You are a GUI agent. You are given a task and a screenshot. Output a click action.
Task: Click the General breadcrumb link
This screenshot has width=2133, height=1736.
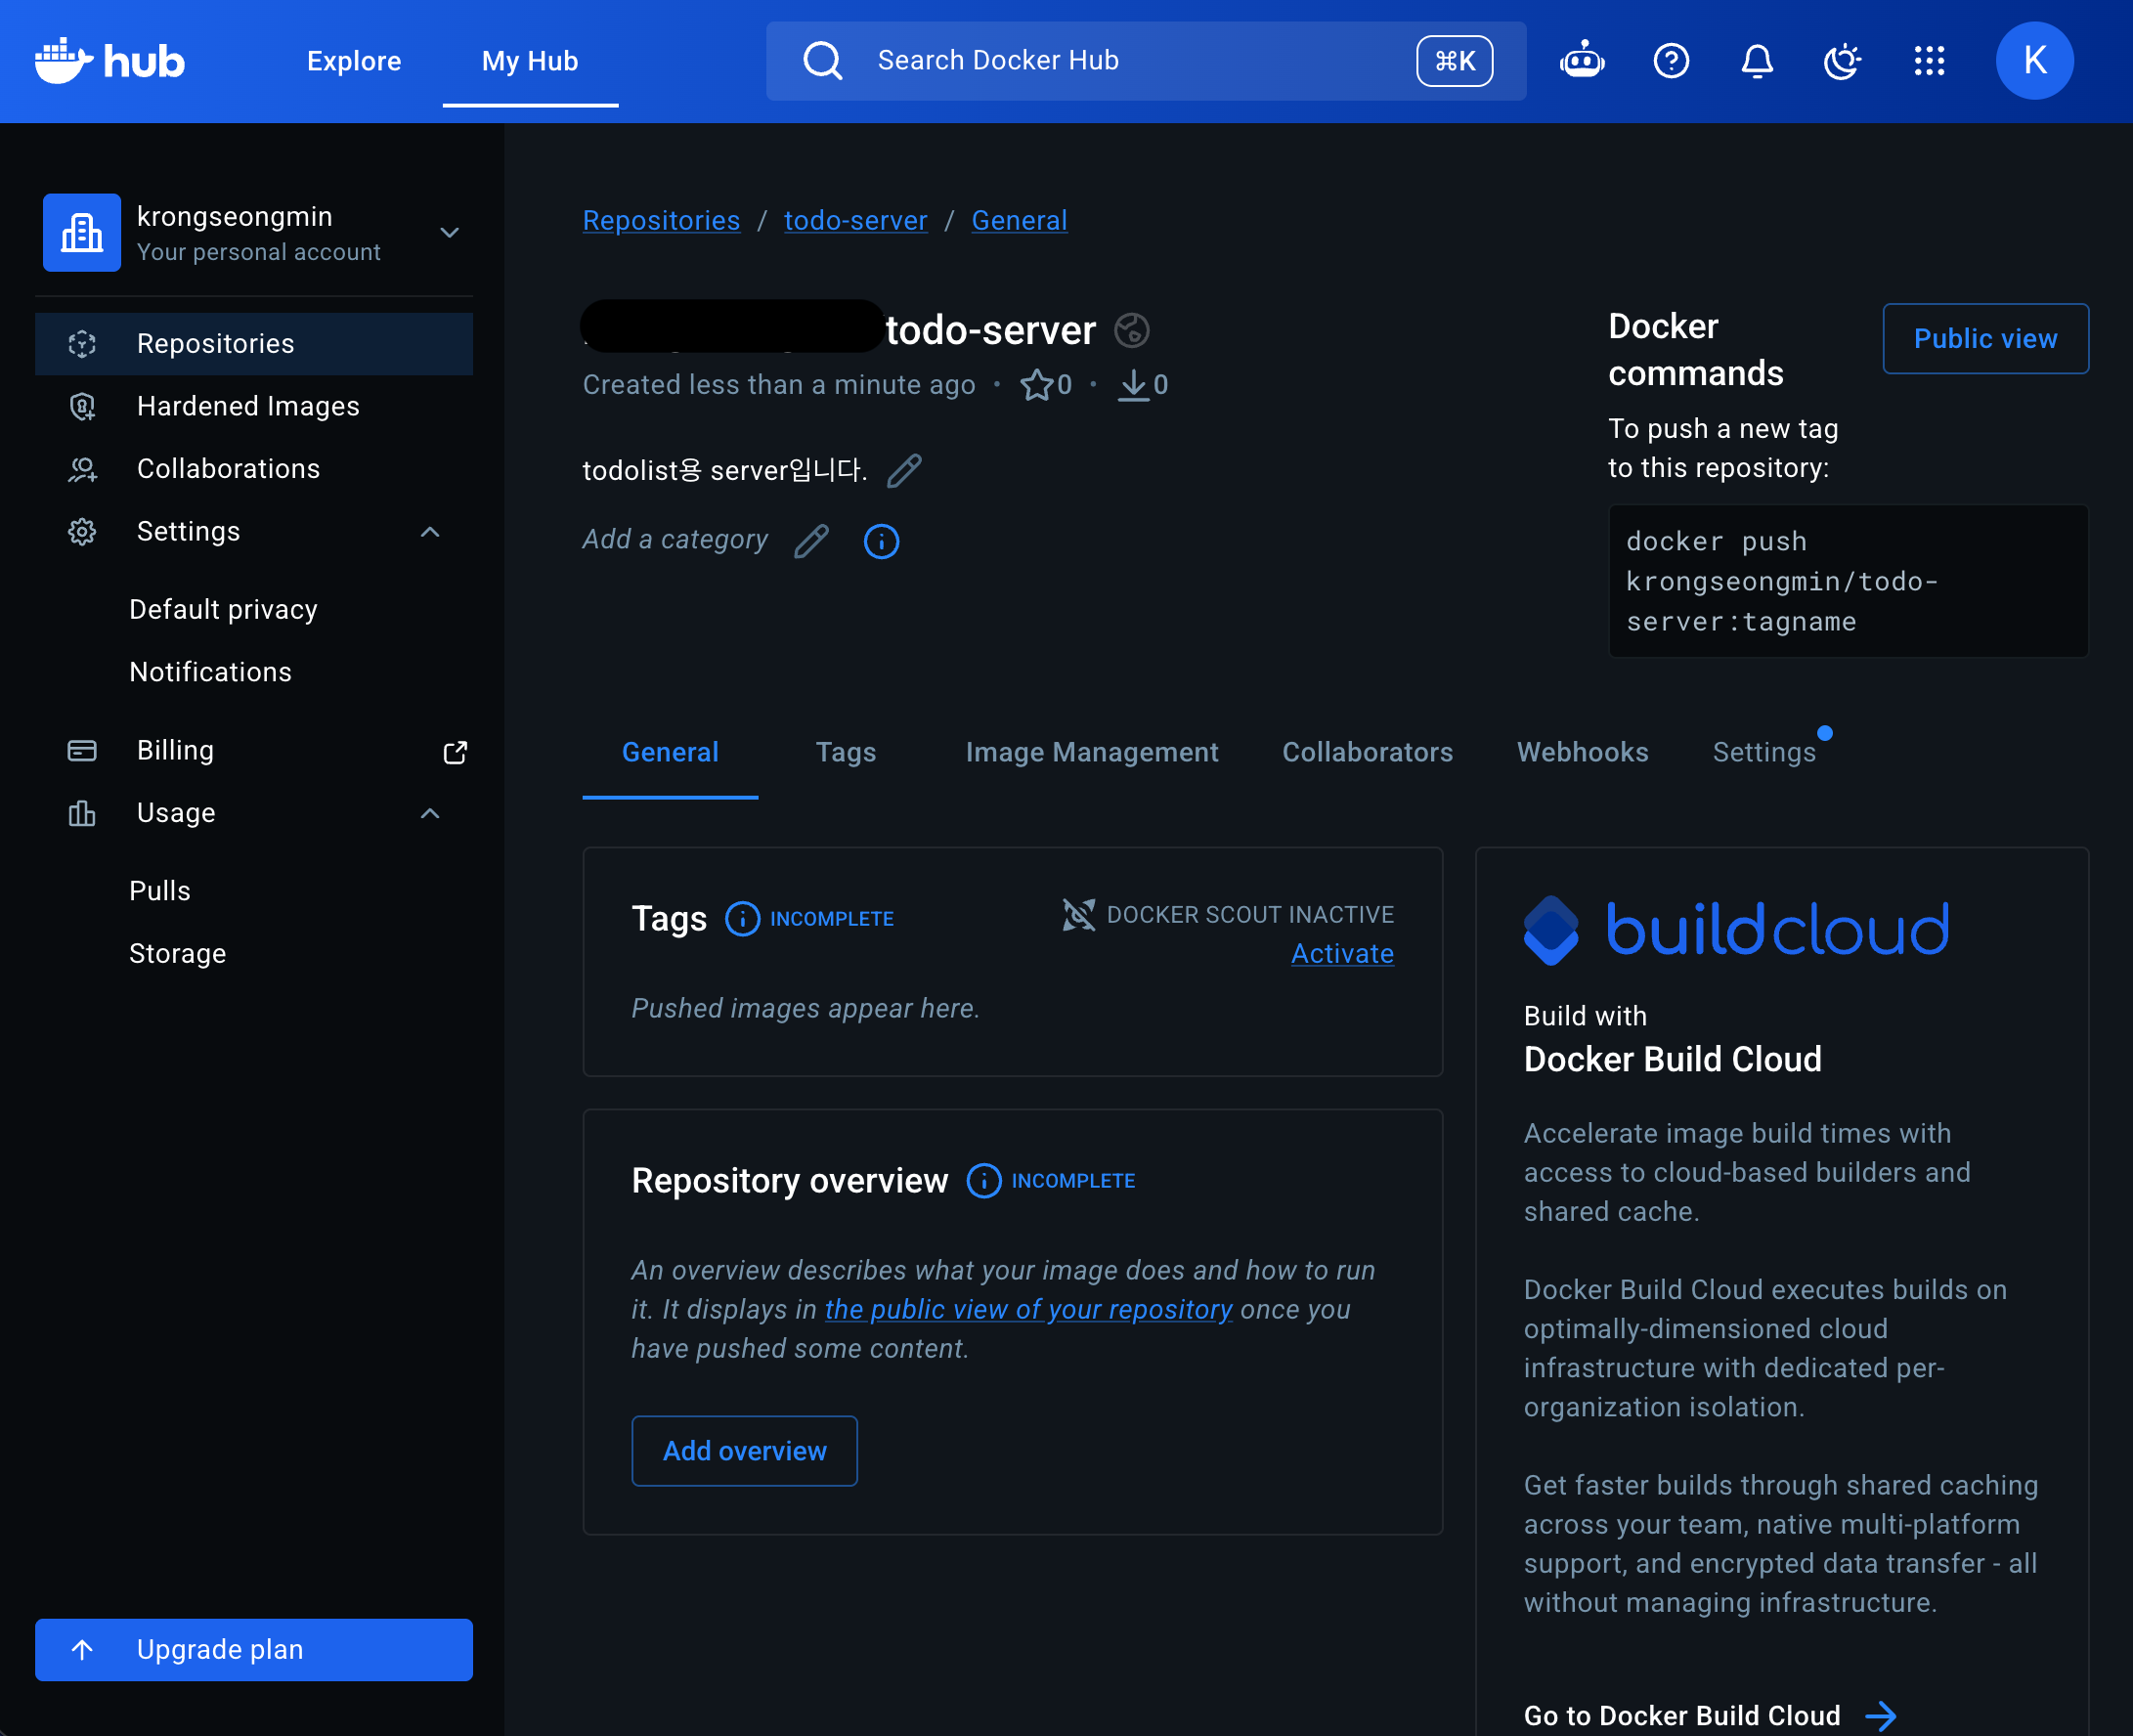[1019, 221]
